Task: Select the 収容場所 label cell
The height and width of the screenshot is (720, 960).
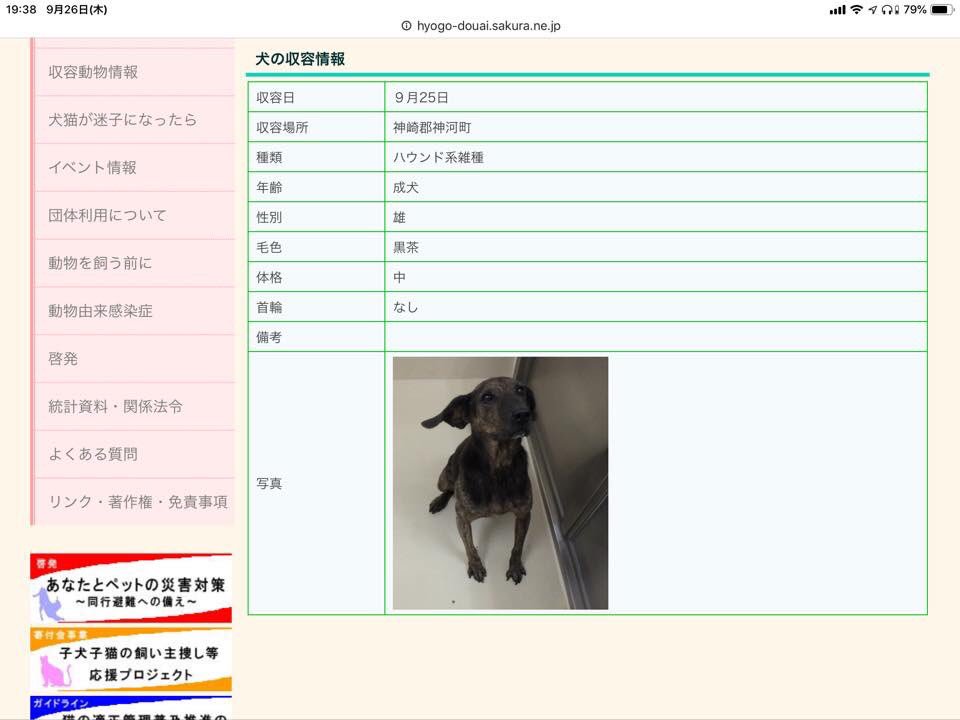Action: [x=316, y=127]
